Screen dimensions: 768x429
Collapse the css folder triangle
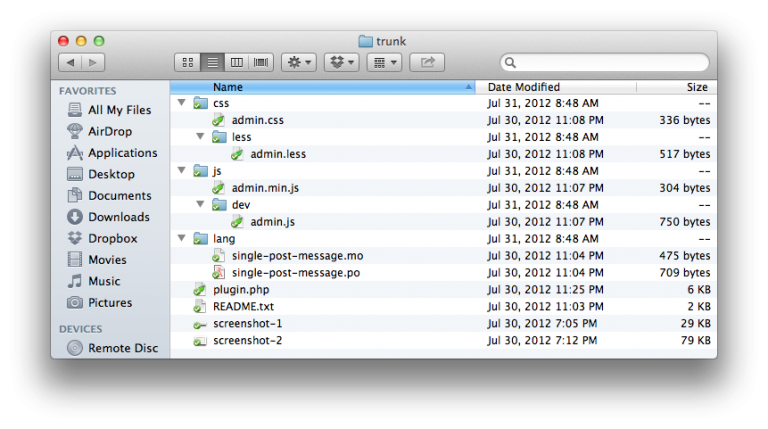click(x=182, y=103)
